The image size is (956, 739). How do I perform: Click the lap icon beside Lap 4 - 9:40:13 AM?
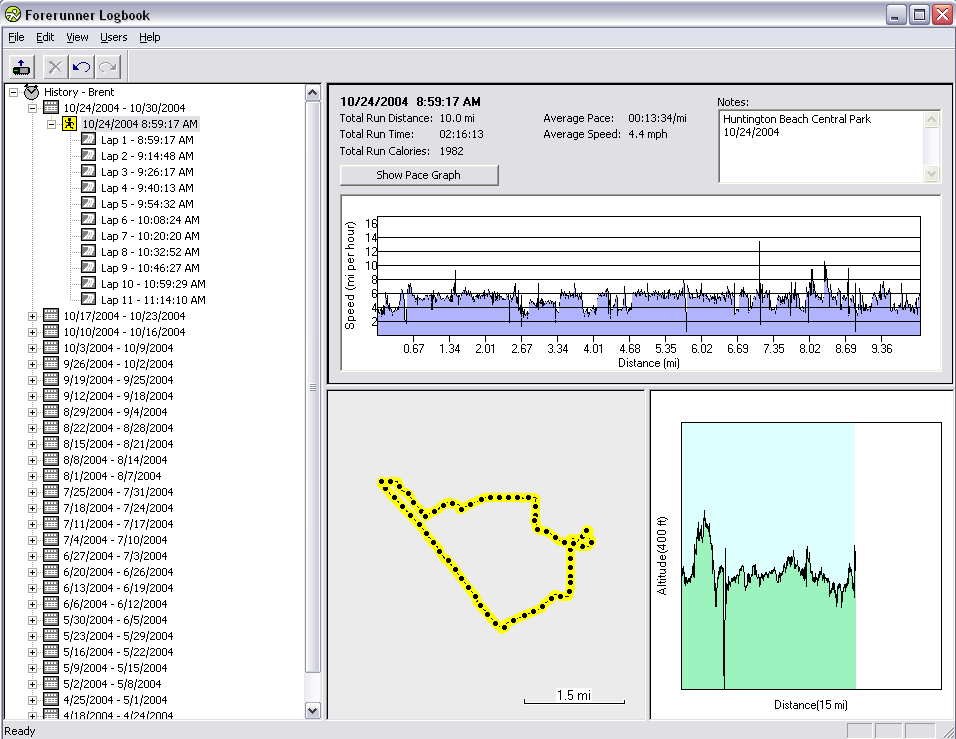pos(88,188)
